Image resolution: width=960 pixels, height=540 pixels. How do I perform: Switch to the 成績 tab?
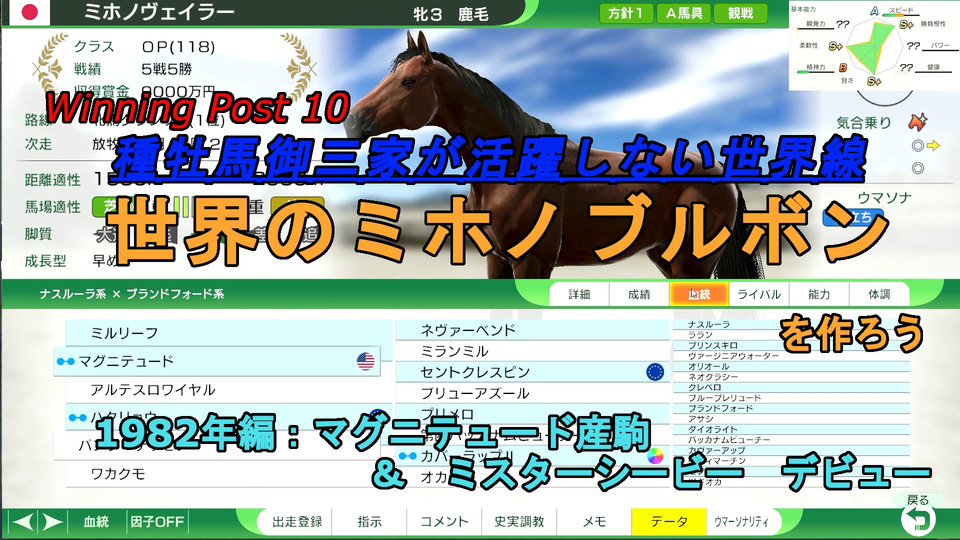pyautogui.click(x=639, y=294)
